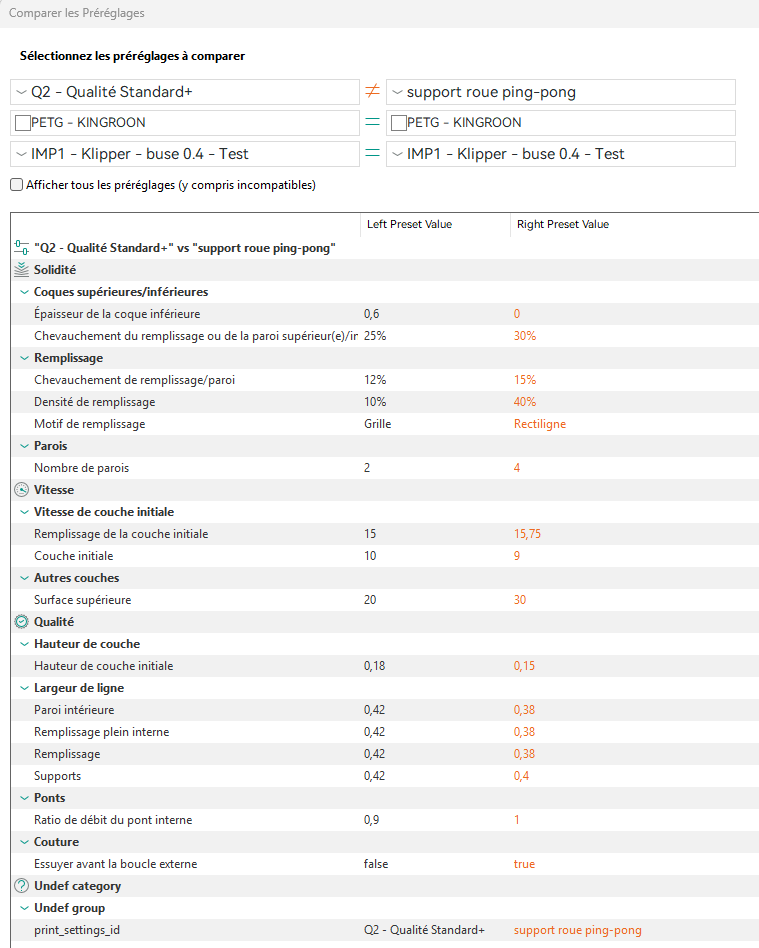Click the green equal sign for printer presets

click(x=373, y=154)
